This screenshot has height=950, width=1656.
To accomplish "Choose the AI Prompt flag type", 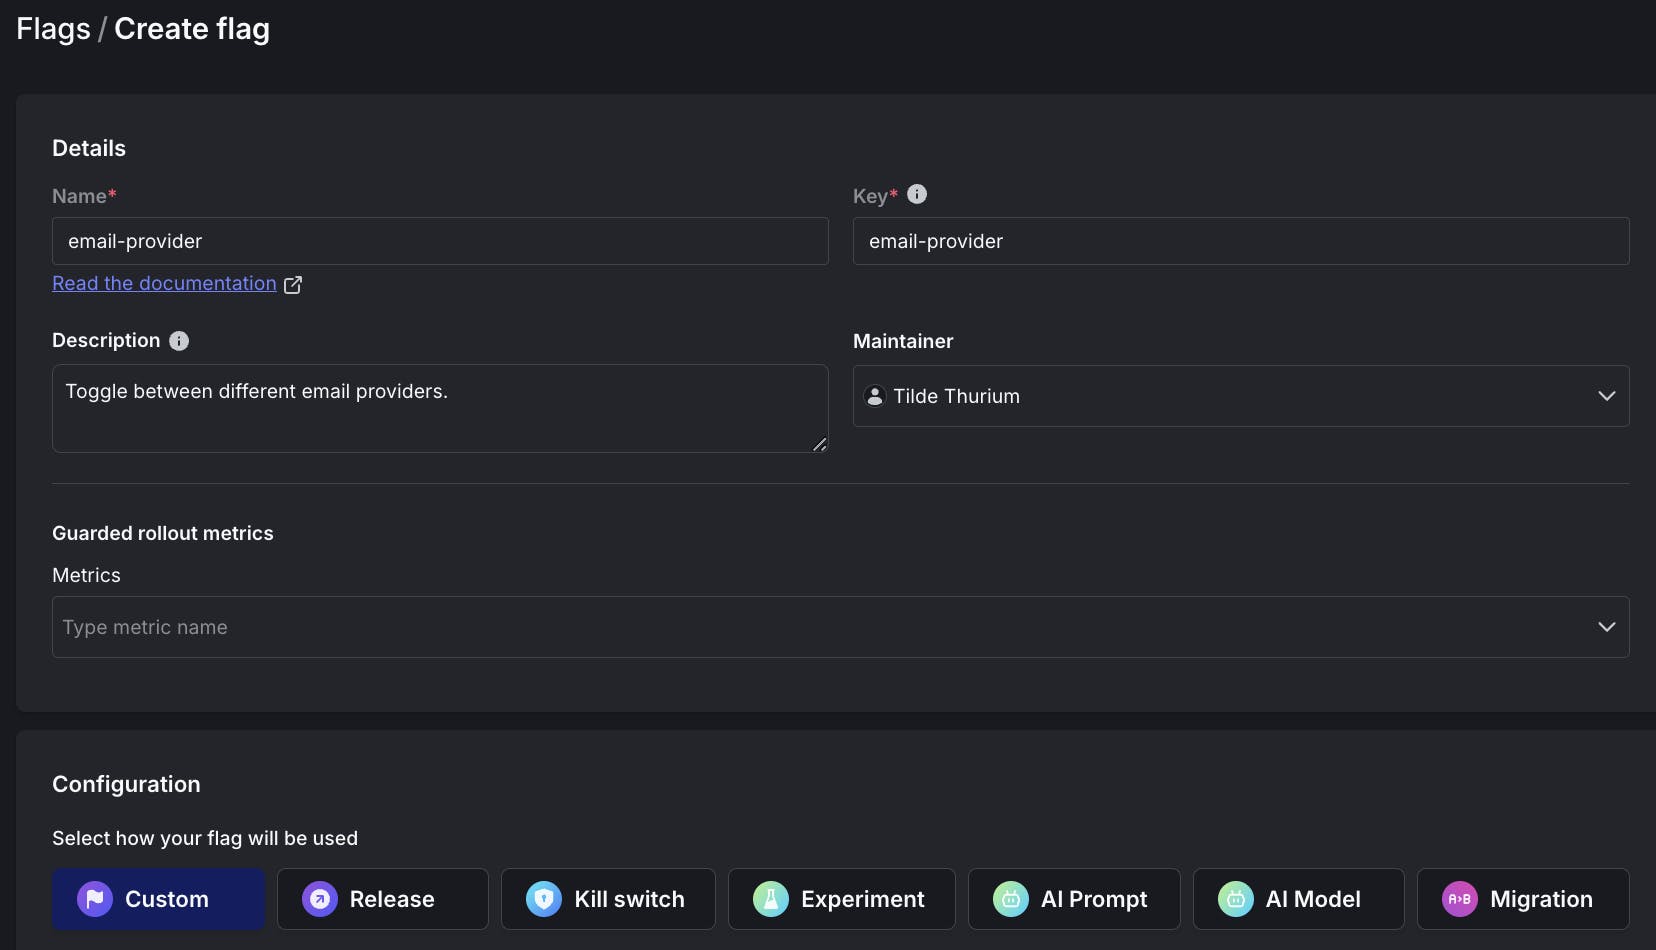I will tap(1074, 899).
